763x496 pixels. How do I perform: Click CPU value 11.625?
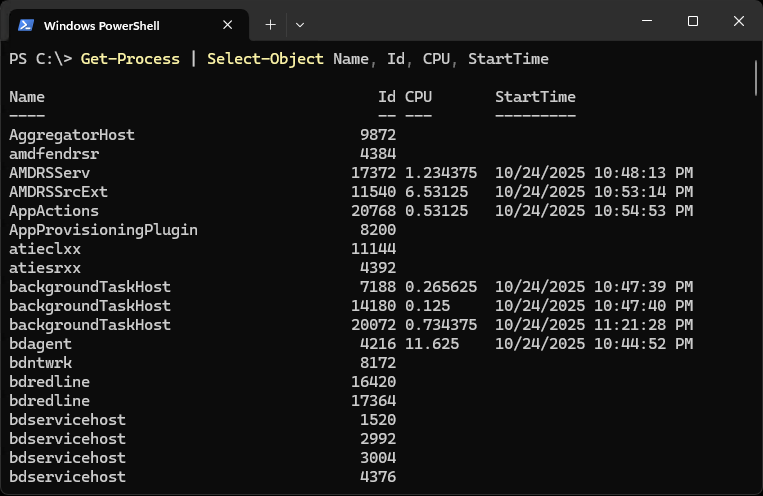432,344
